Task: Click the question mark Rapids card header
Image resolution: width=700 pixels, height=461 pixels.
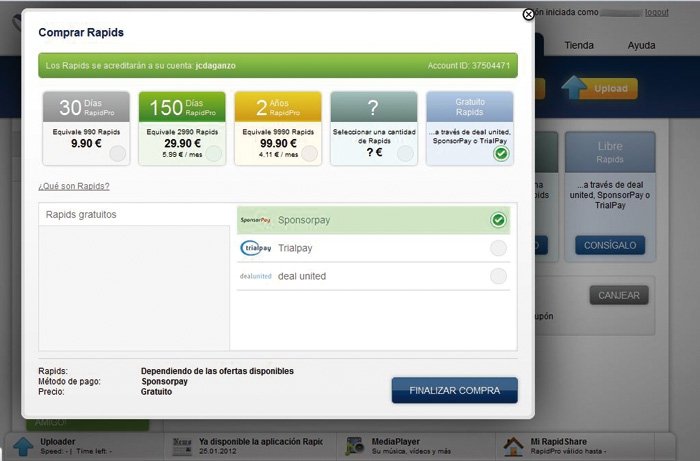Action: (x=374, y=107)
